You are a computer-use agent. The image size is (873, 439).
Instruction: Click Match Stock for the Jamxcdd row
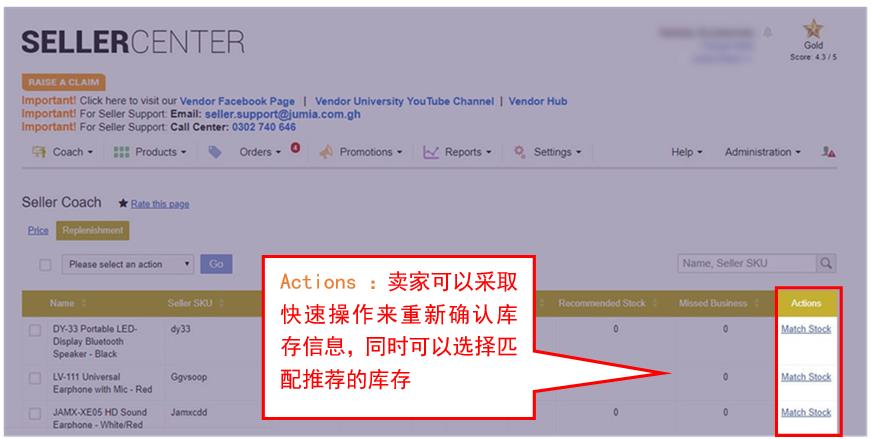point(806,412)
